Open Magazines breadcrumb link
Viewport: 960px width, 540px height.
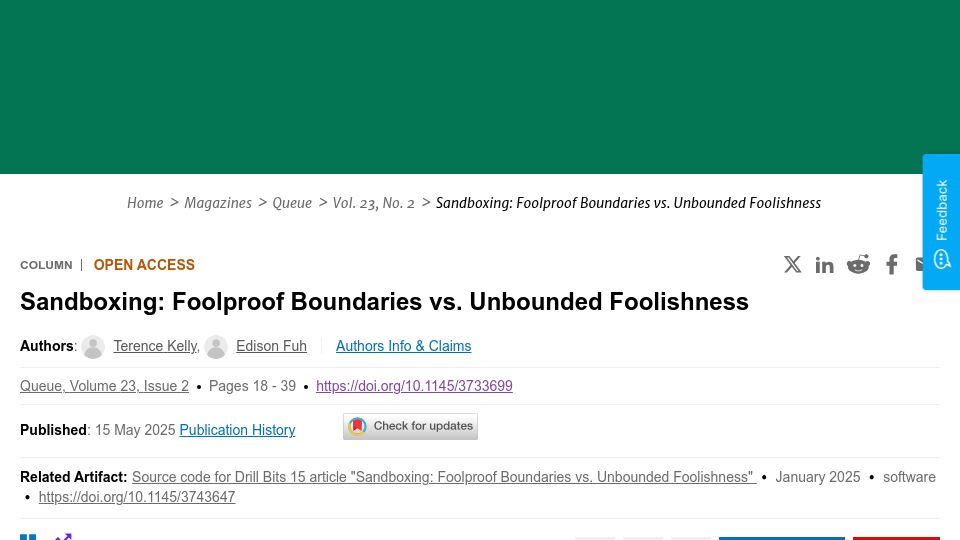[218, 203]
